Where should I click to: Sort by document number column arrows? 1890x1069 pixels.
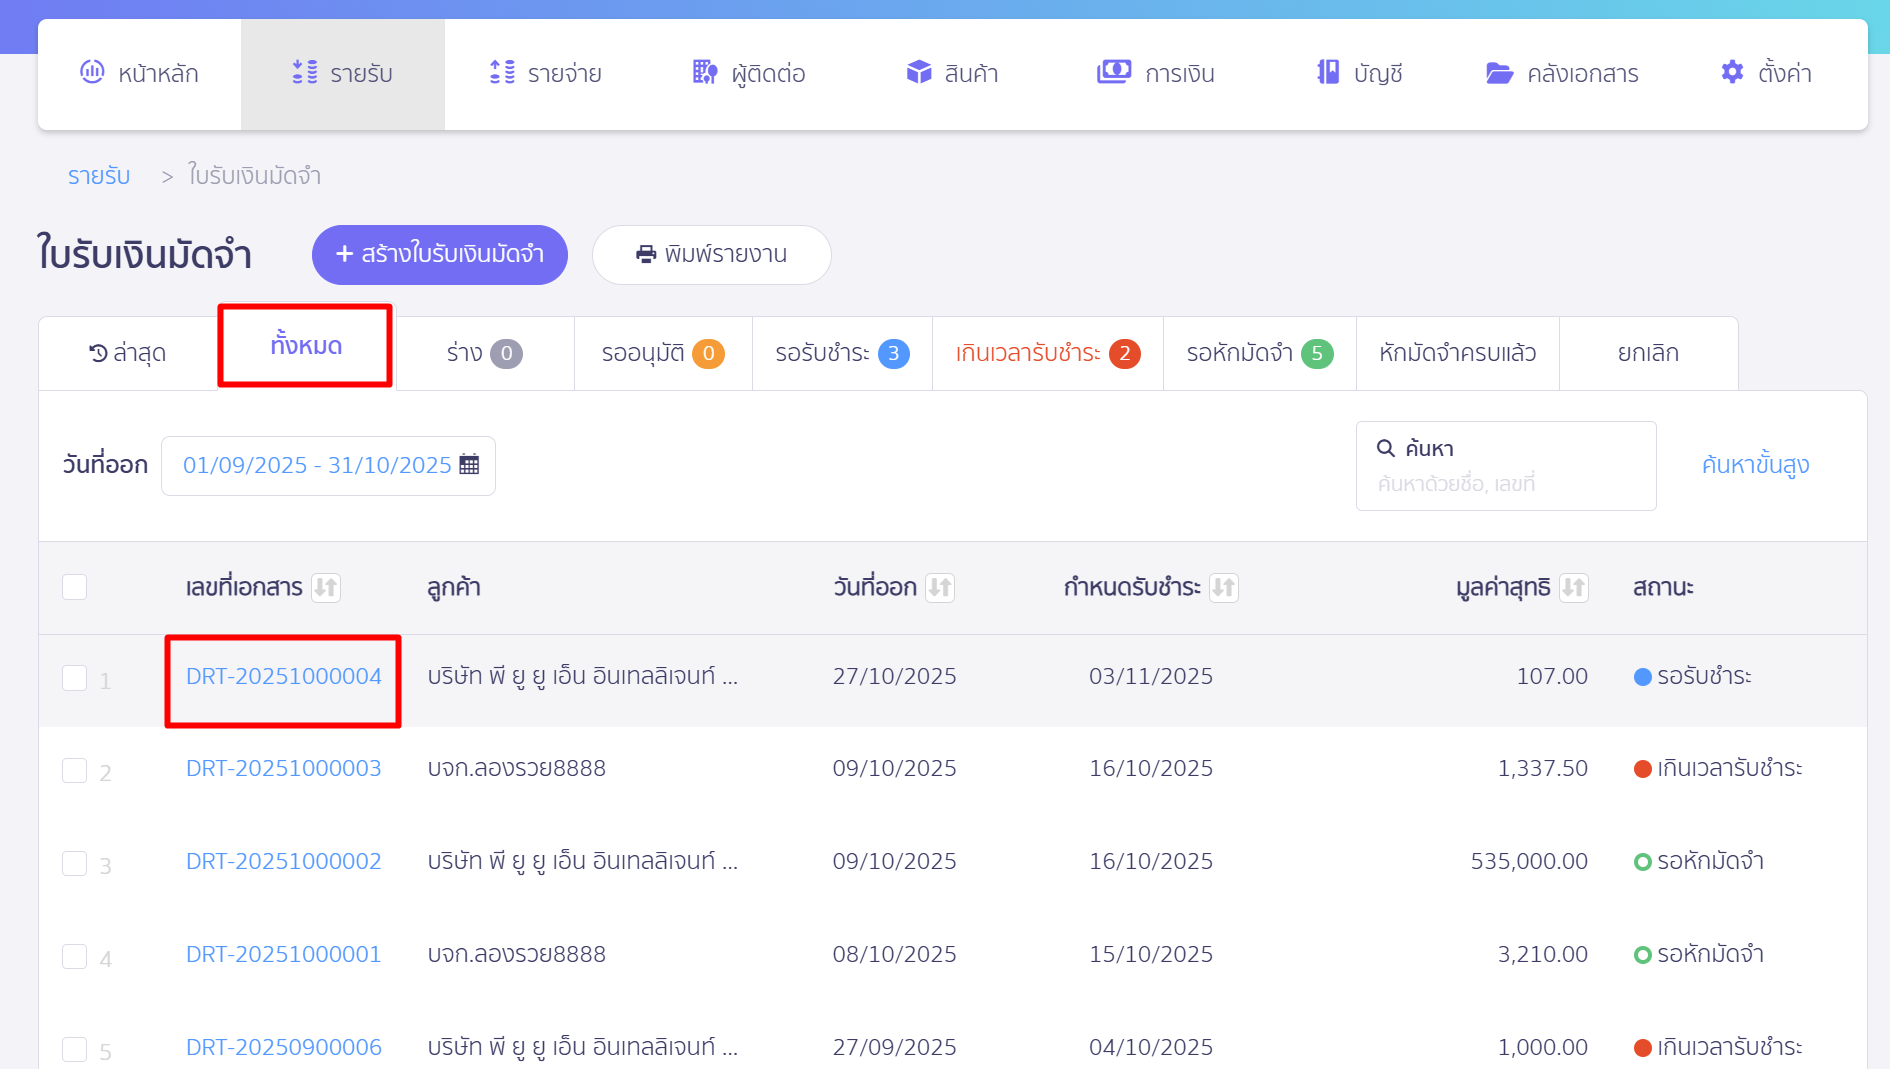coord(326,587)
